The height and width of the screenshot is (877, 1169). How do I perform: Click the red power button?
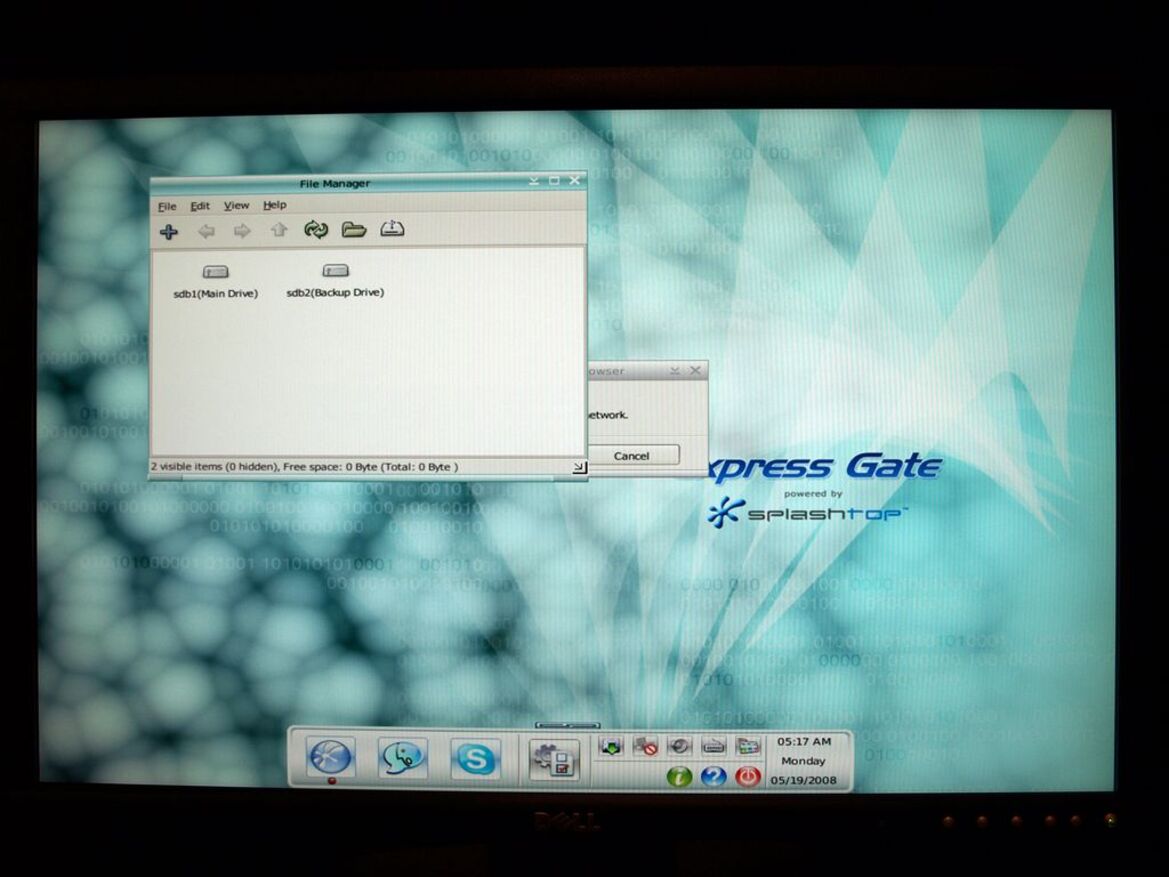coord(748,777)
